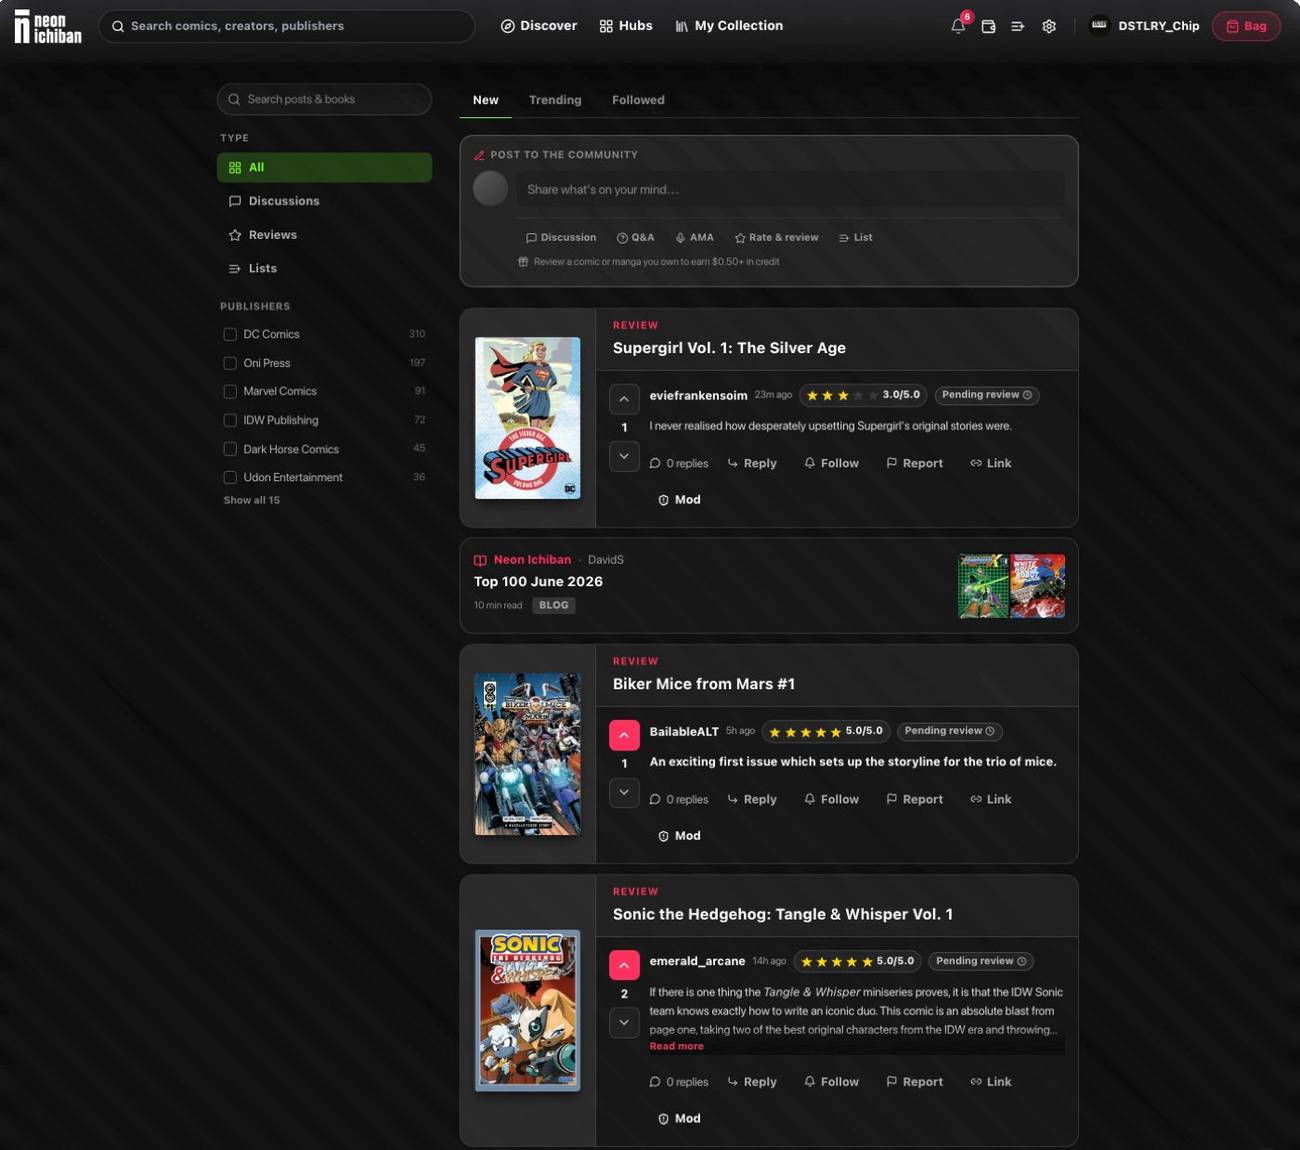Open settings gear in header
The image size is (1300, 1150).
coord(1049,27)
